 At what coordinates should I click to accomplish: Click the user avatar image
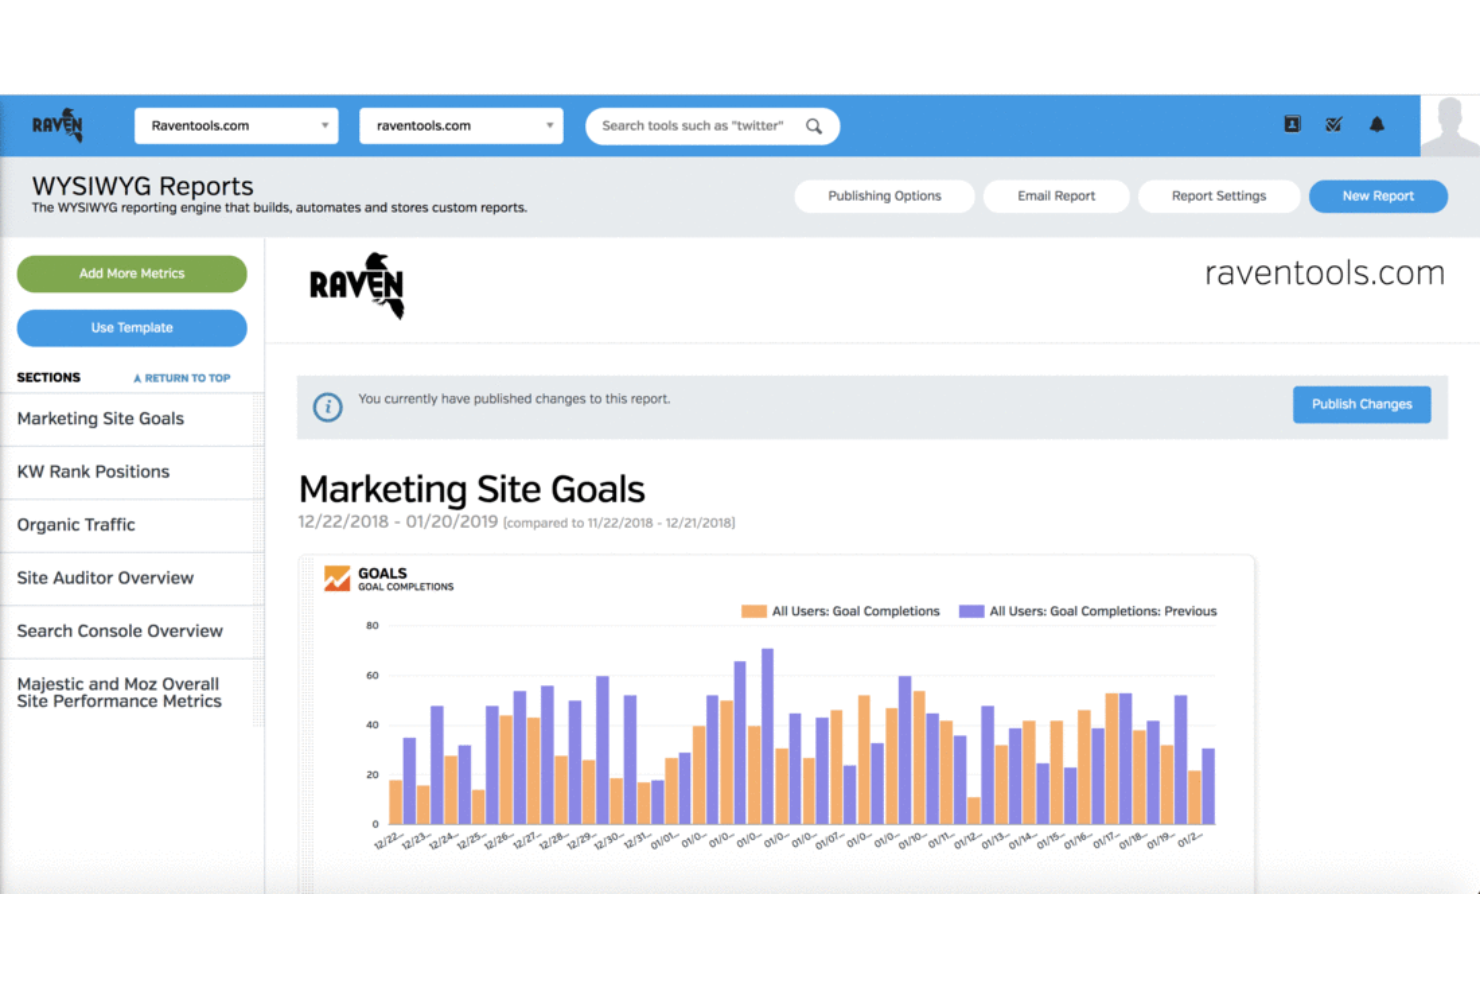(x=1449, y=124)
